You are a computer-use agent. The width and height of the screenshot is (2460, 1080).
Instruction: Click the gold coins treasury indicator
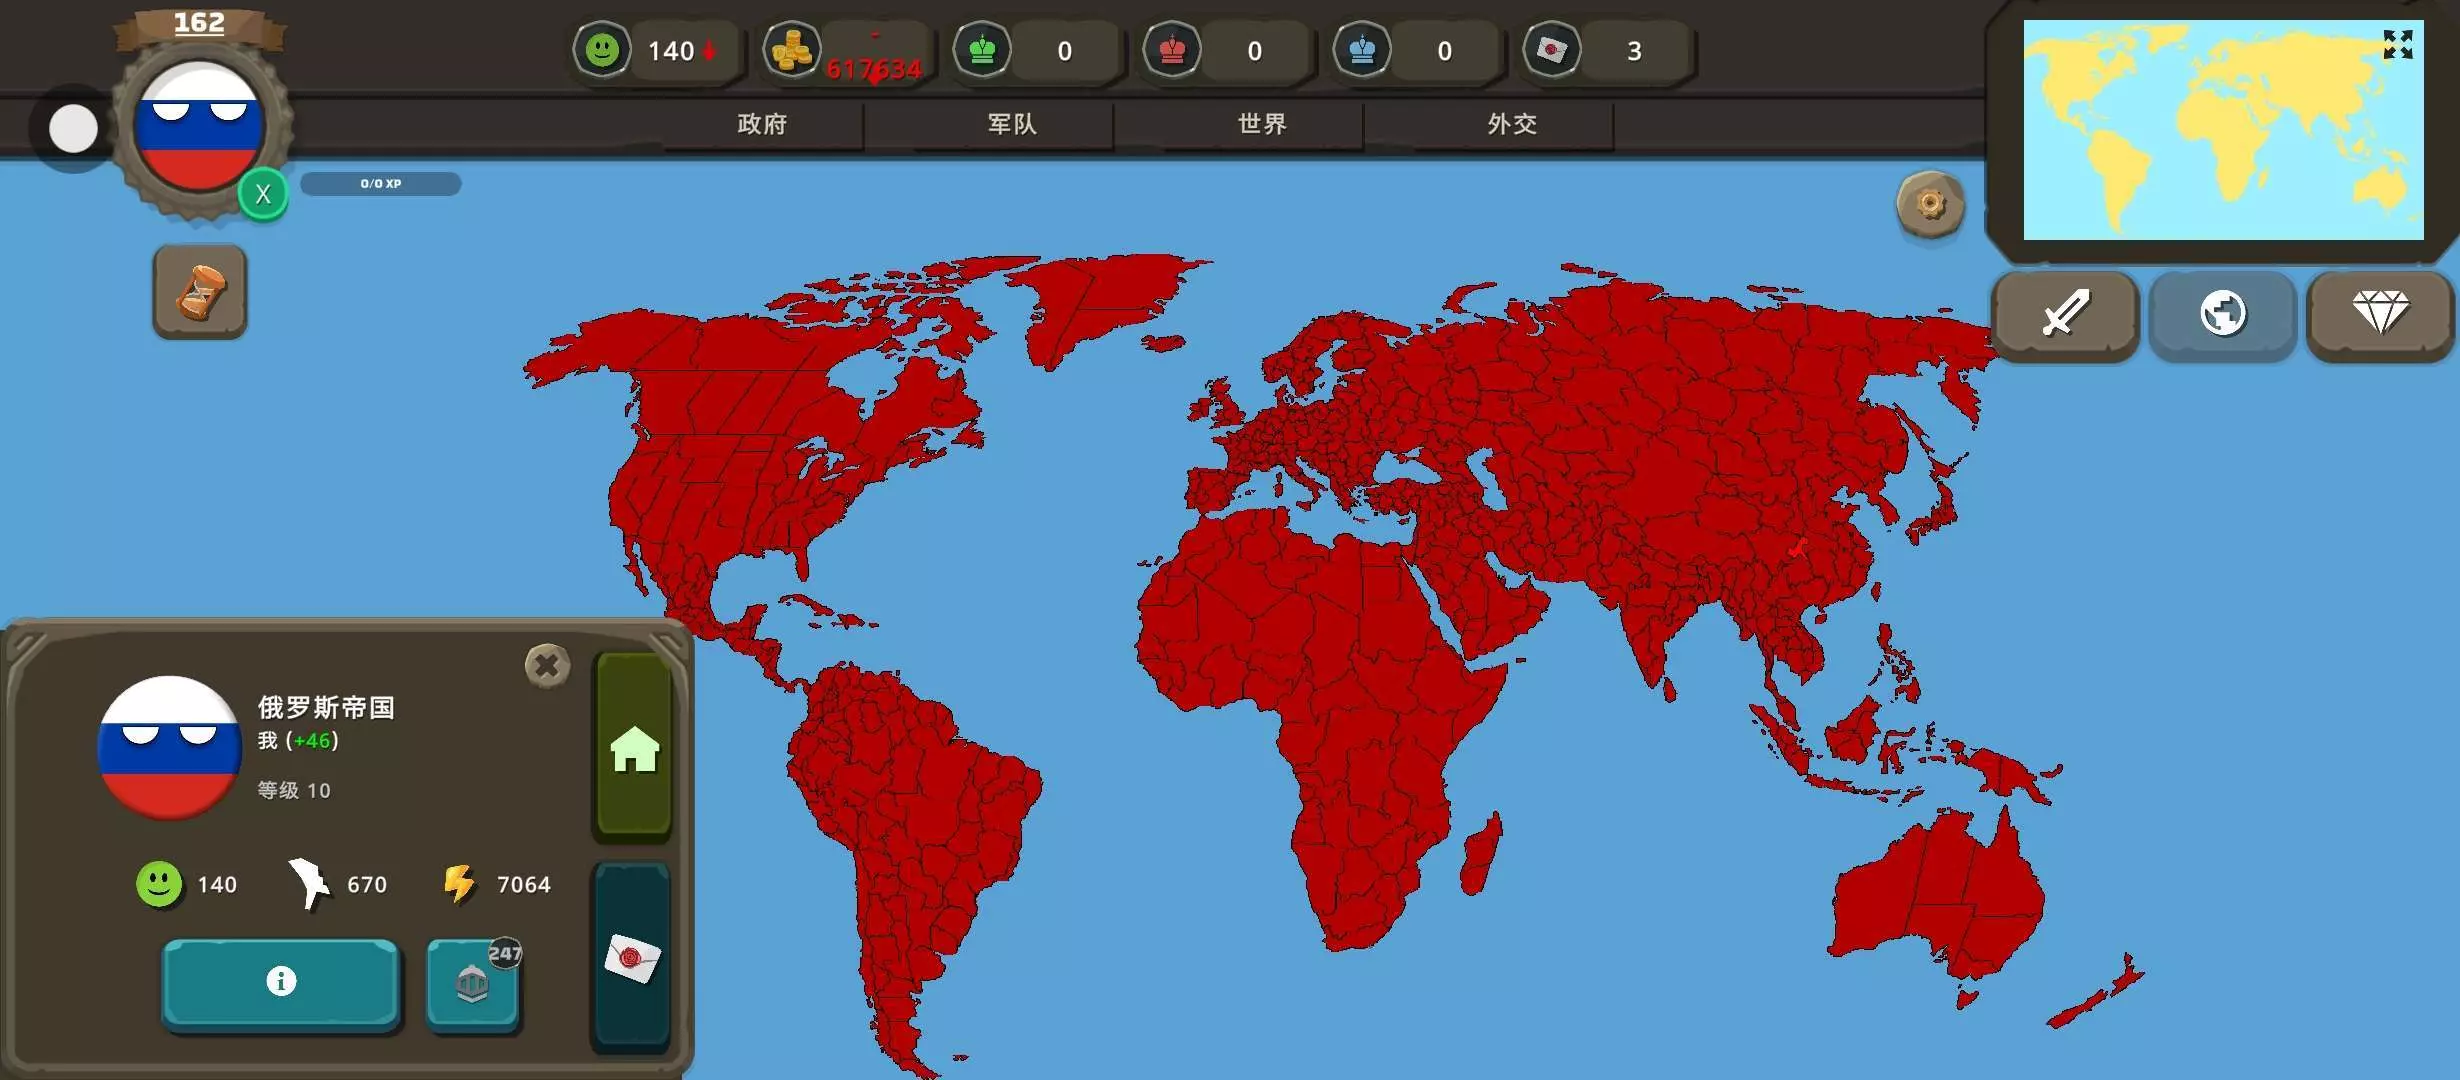tap(792, 50)
